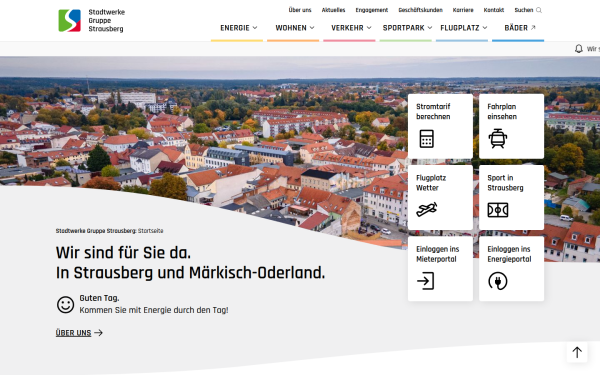Expand the FLUGPLATZ dropdown chevron
The image size is (600, 375).
coord(485,28)
